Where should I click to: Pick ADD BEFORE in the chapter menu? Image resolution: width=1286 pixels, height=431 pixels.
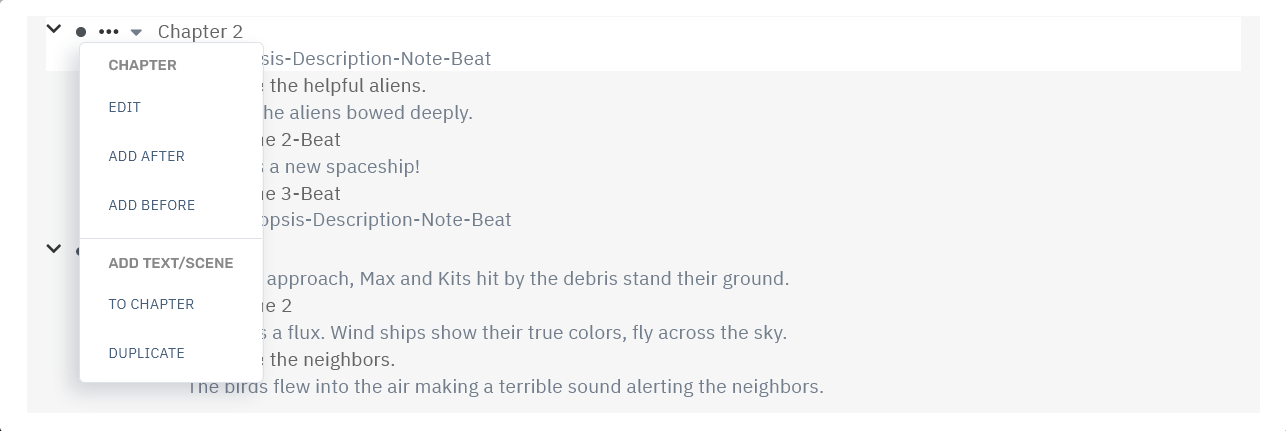point(152,205)
